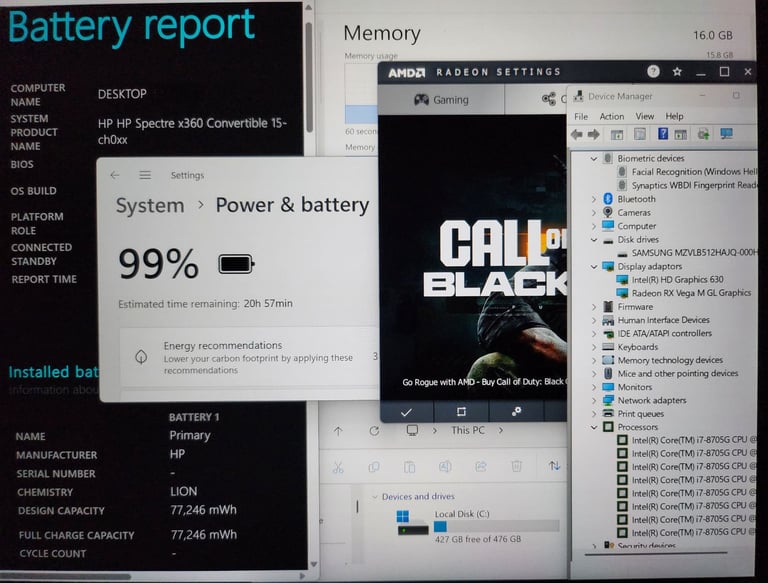Open the View menu in Device Manager

click(645, 117)
